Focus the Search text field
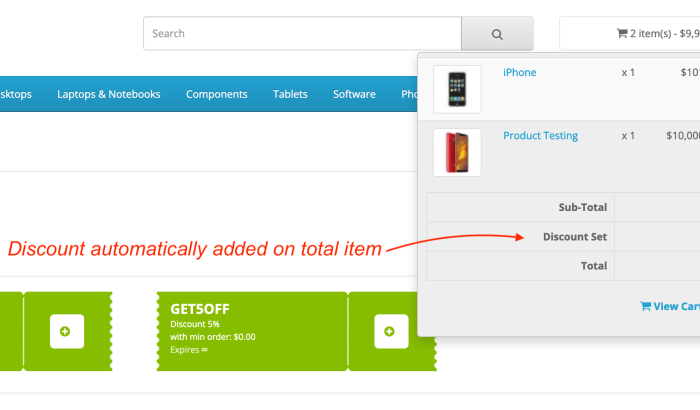This screenshot has width=700, height=410. (x=302, y=33)
